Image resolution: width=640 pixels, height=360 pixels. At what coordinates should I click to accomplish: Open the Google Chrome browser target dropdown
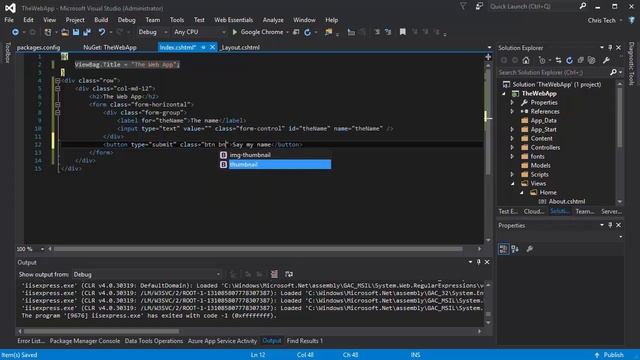(x=287, y=32)
